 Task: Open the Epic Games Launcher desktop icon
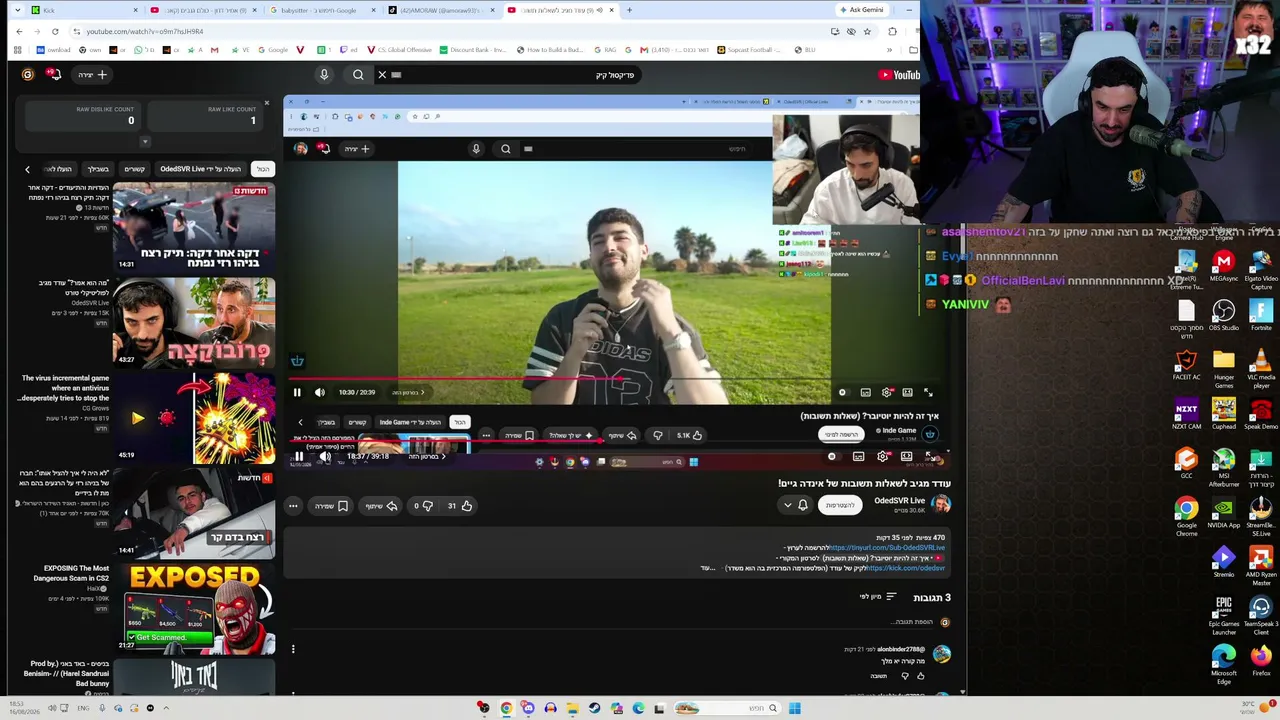pos(1224,615)
